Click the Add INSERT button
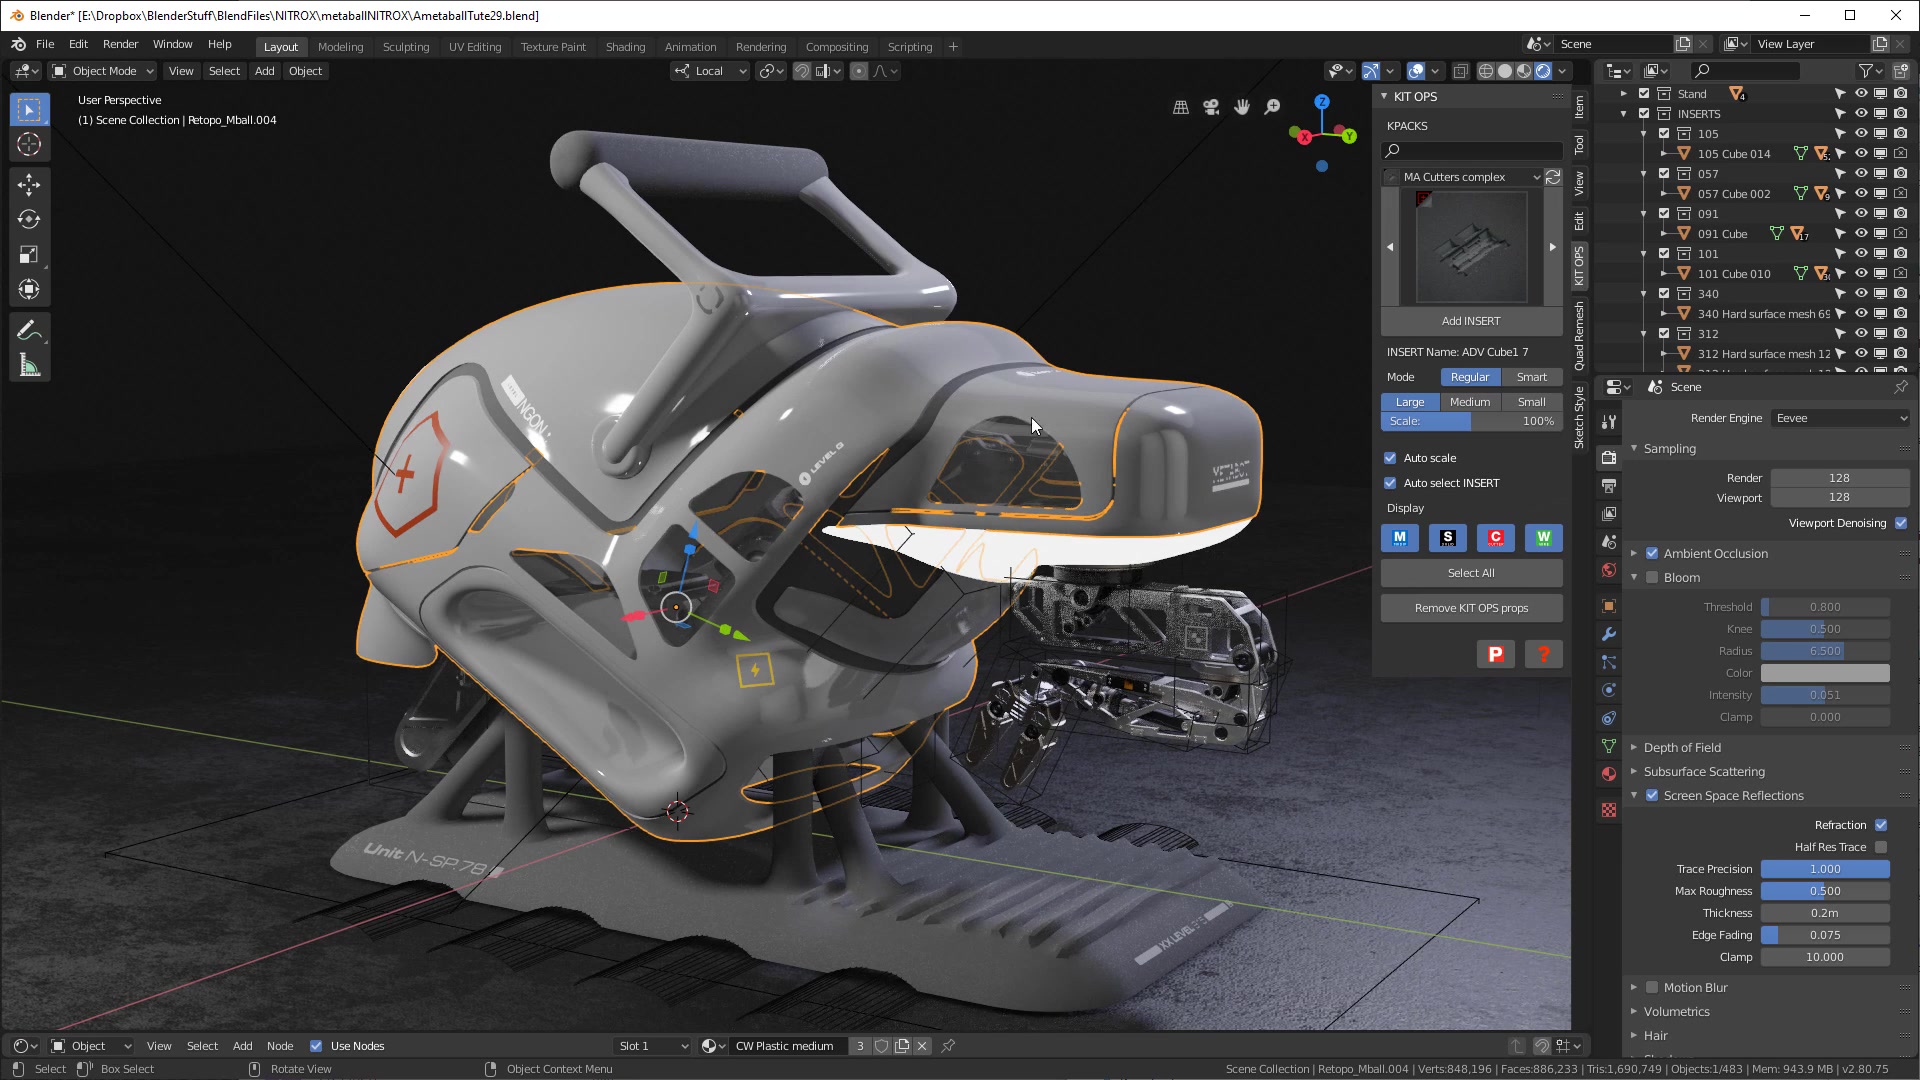The image size is (1920, 1080). point(1471,321)
